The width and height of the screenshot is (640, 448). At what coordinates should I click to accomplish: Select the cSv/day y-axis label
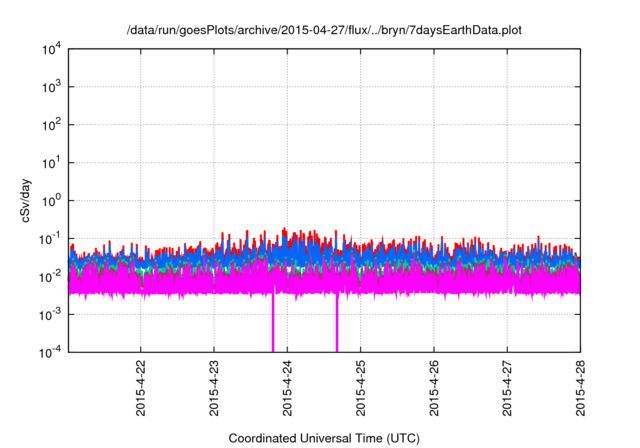coord(25,200)
